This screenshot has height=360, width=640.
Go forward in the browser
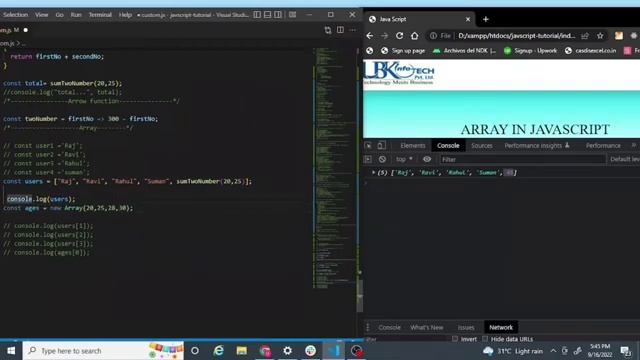point(384,36)
